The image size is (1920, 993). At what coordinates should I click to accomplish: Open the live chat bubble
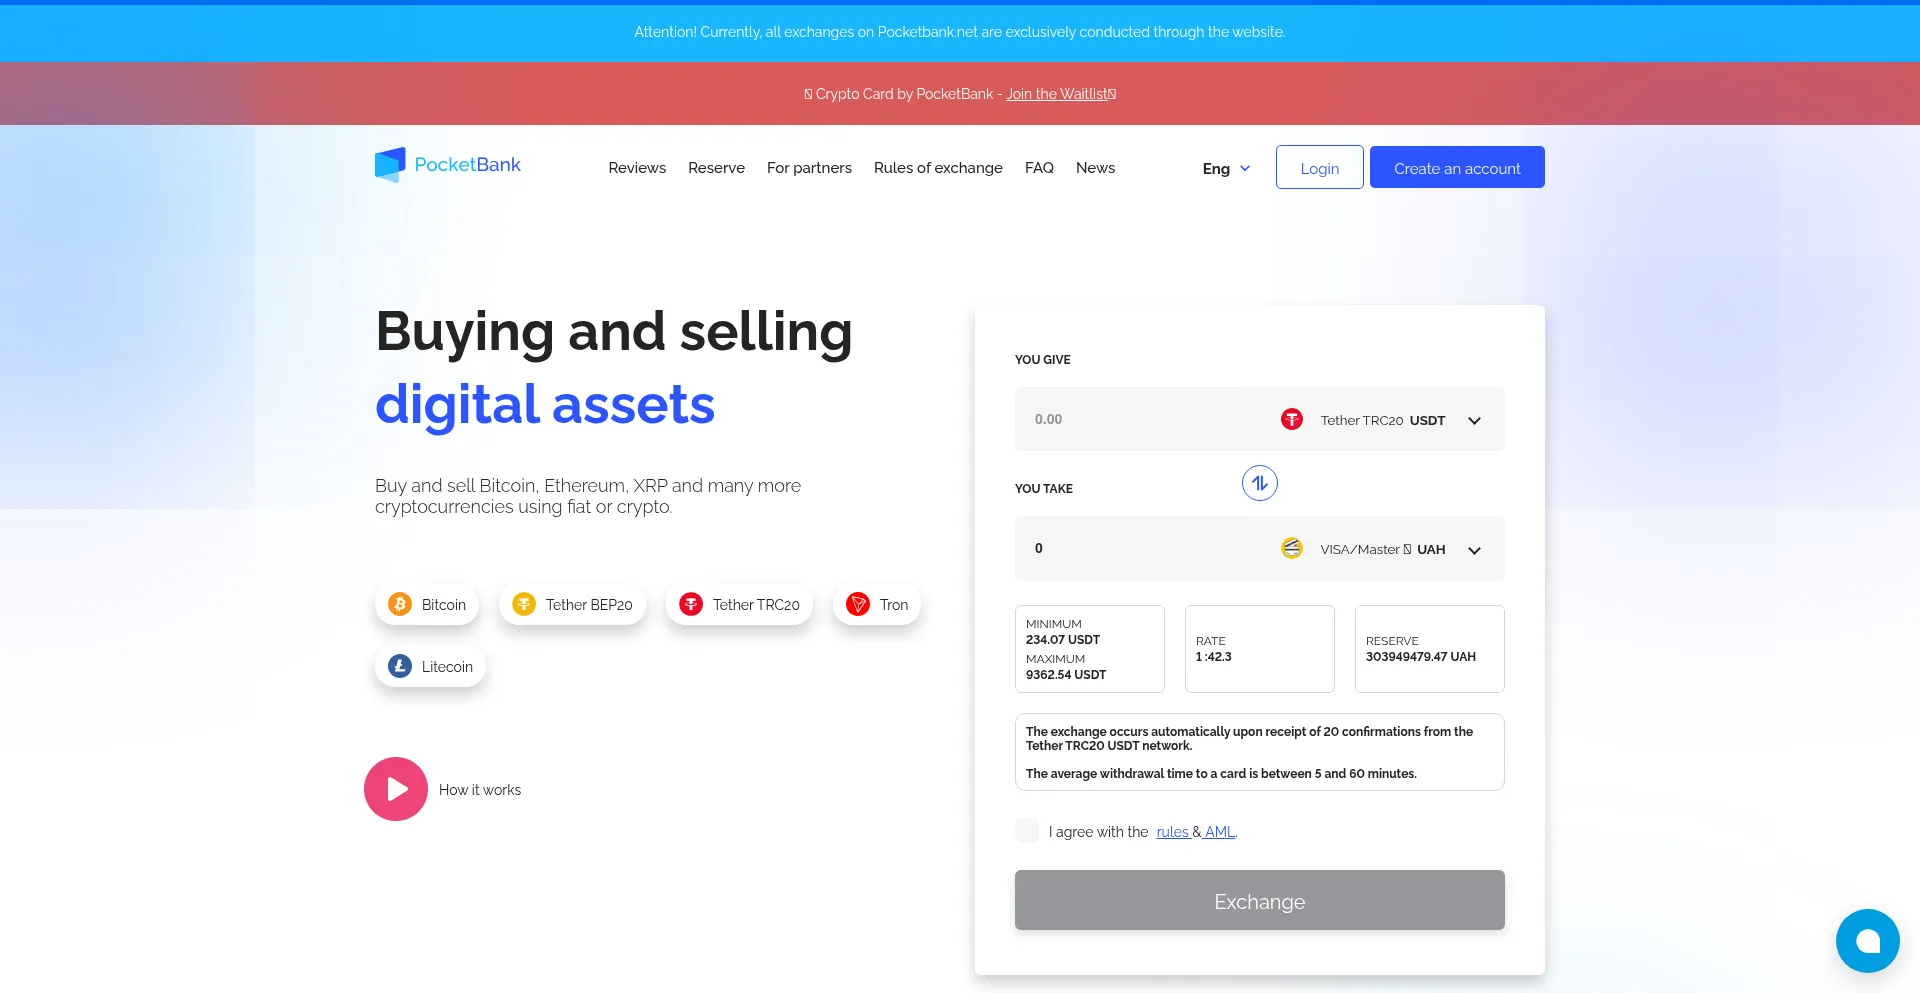coord(1867,941)
